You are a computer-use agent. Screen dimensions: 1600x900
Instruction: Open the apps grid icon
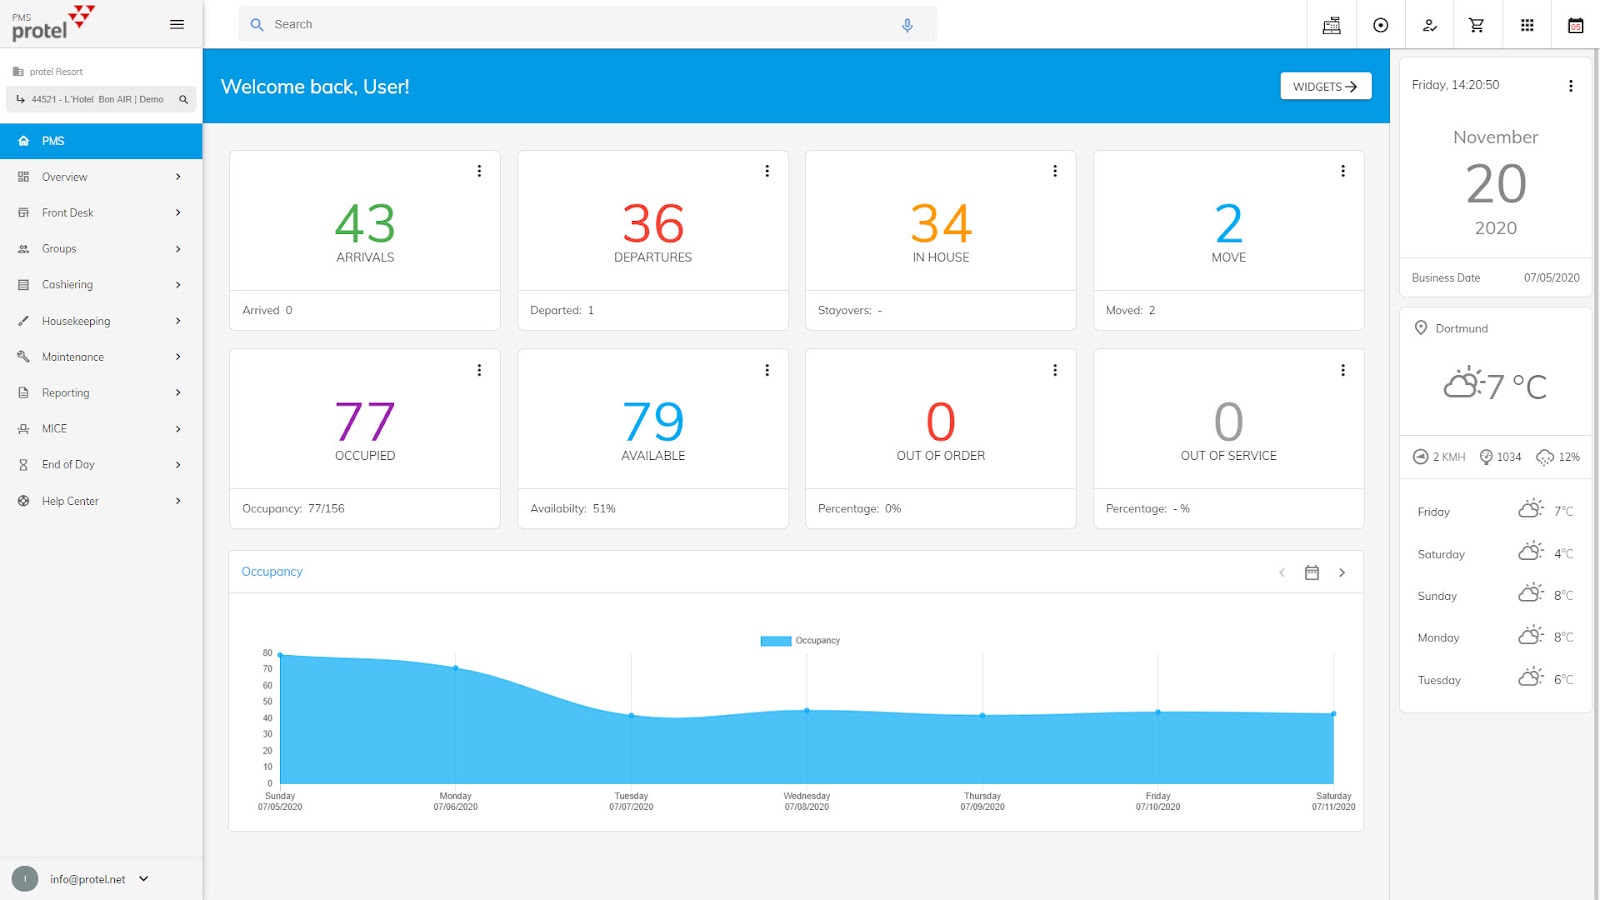point(1527,25)
